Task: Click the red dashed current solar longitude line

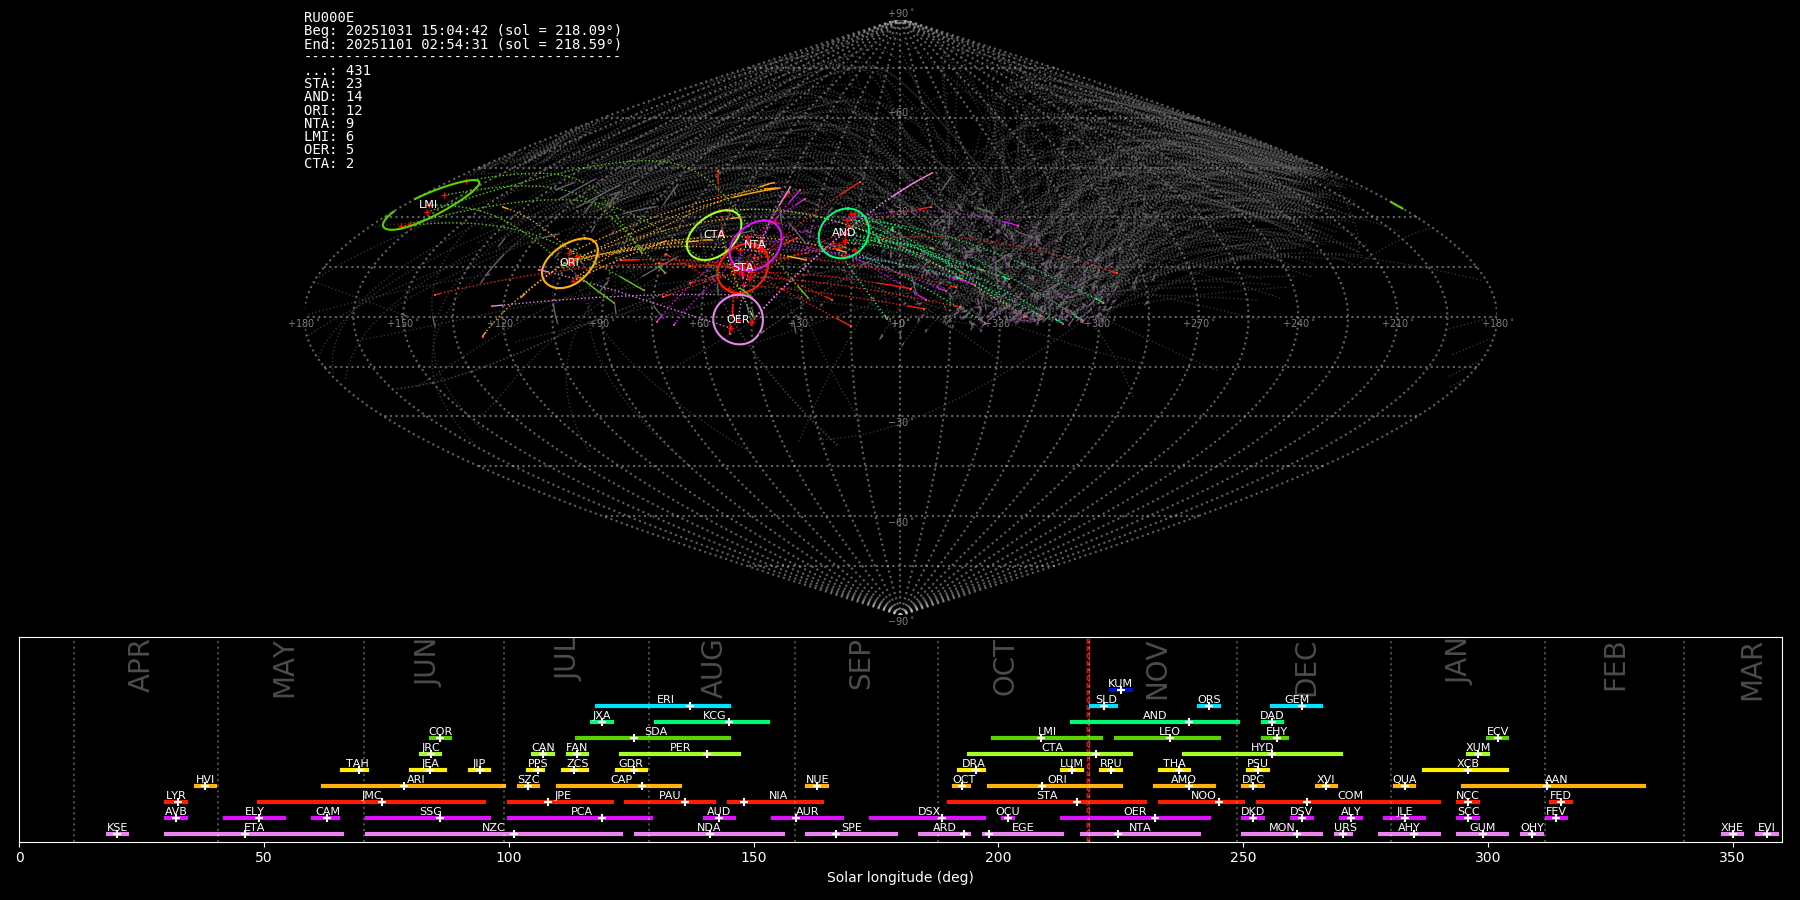Action: [1088, 740]
